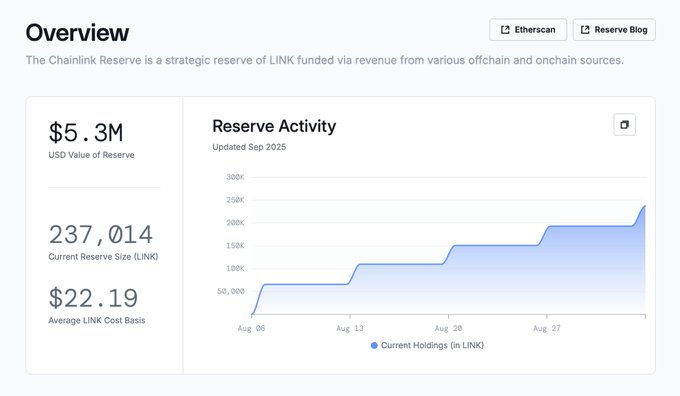Click the external-link icon beside Reserve Blog
Viewport: 680px width, 396px height.
585,29
